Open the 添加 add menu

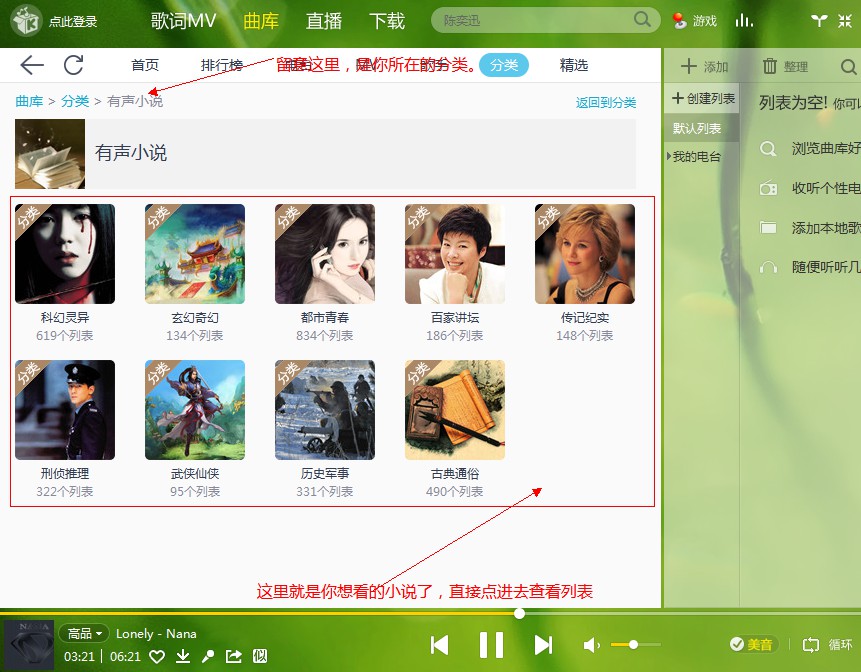point(704,67)
